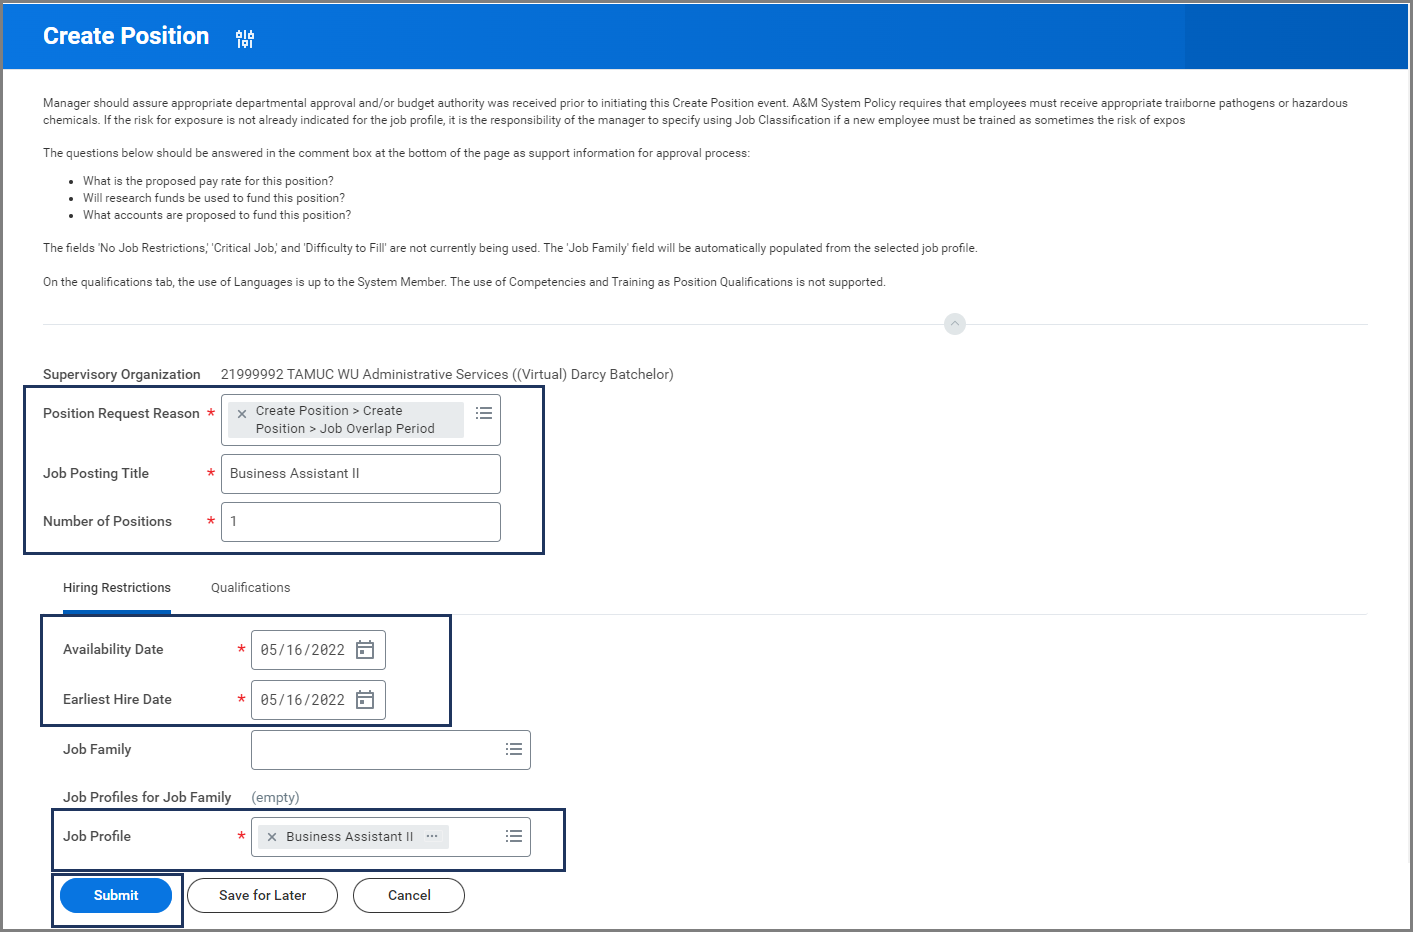
Task: Remove the Business Assistant II job profile chip
Action: pyautogui.click(x=272, y=837)
